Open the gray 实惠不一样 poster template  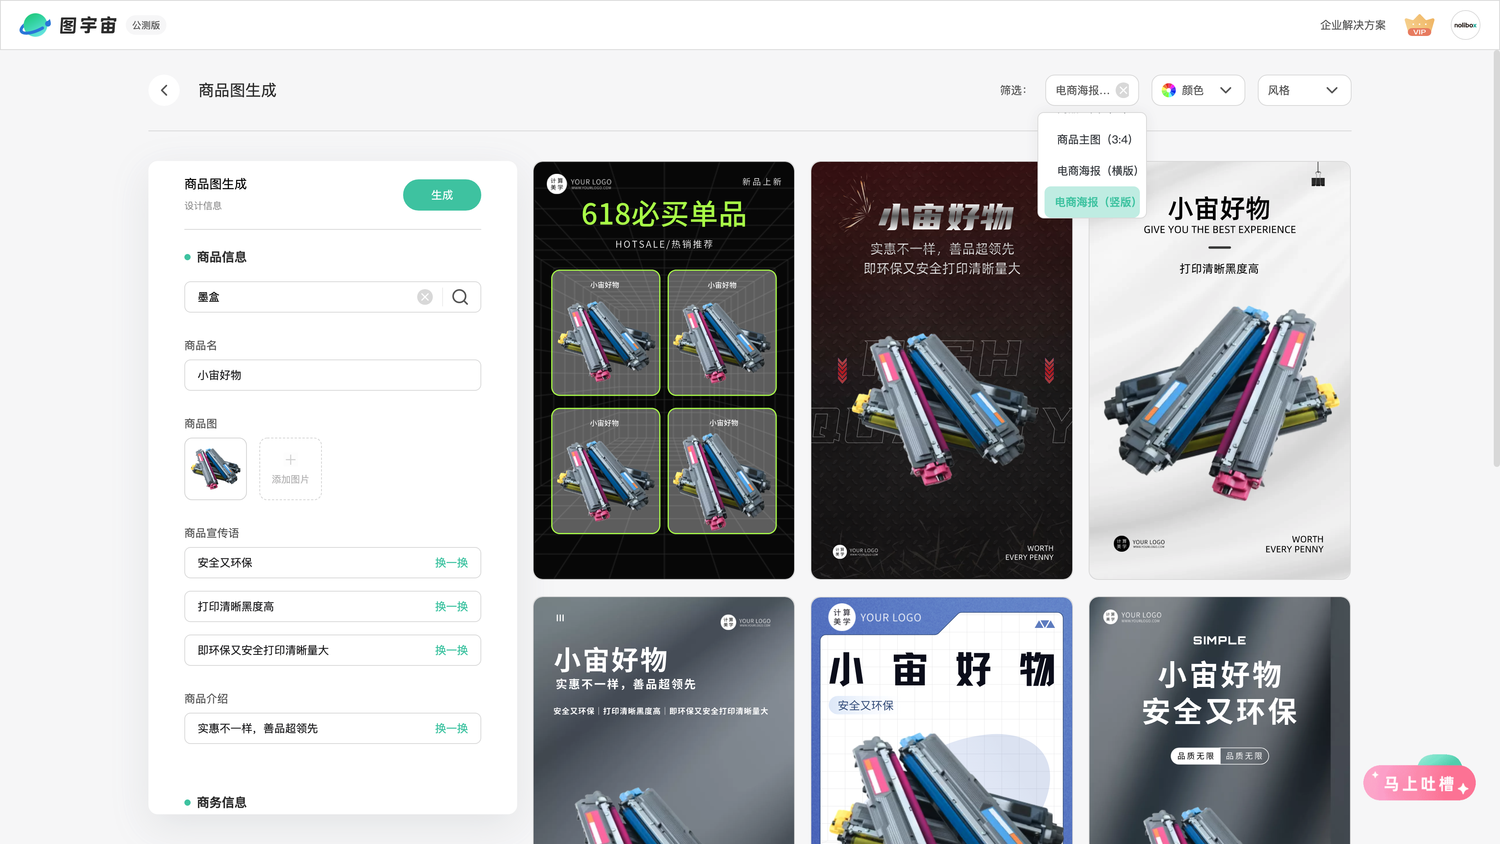[x=664, y=720]
